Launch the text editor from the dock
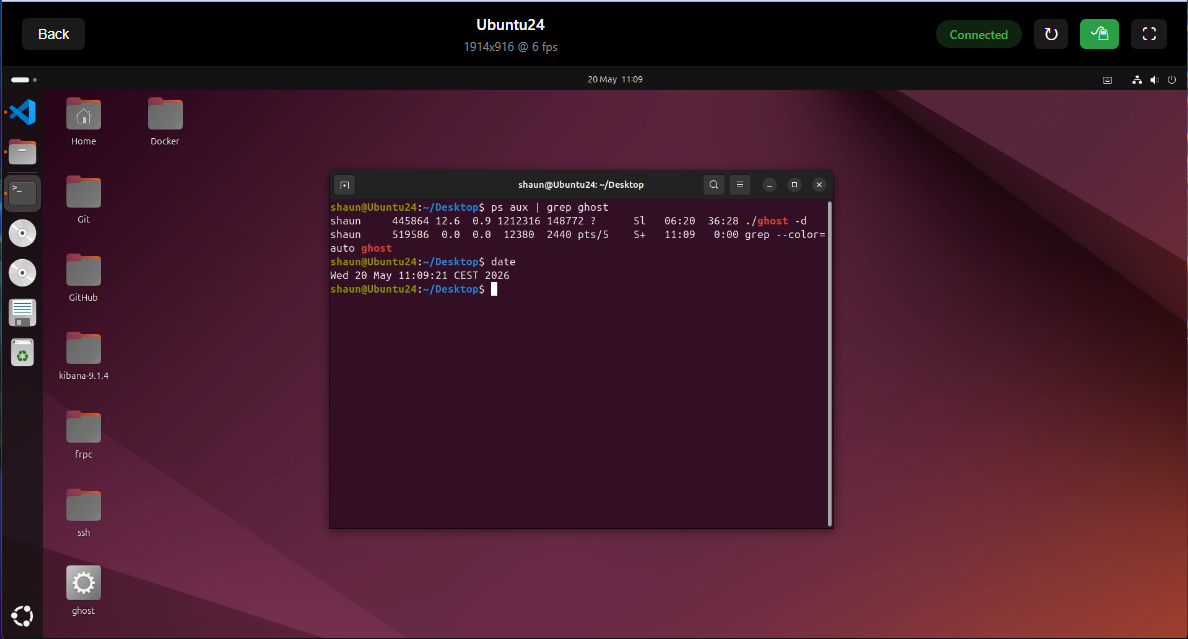This screenshot has height=639, width=1188. 23,312
